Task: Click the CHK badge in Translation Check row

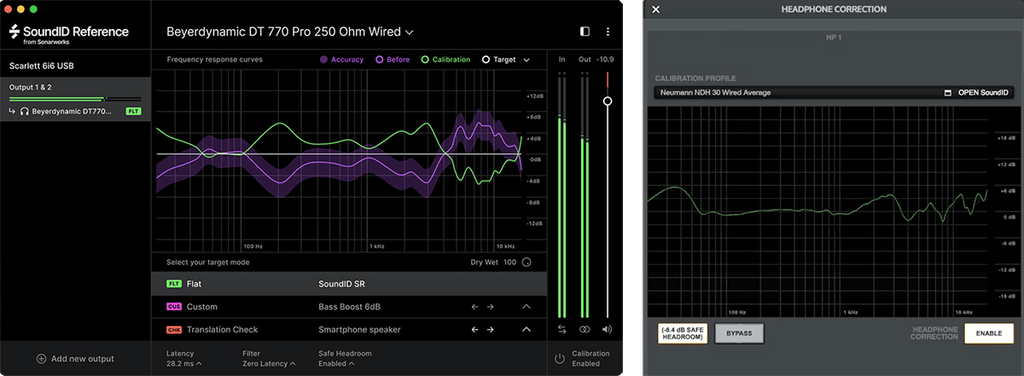Action: 174,330
